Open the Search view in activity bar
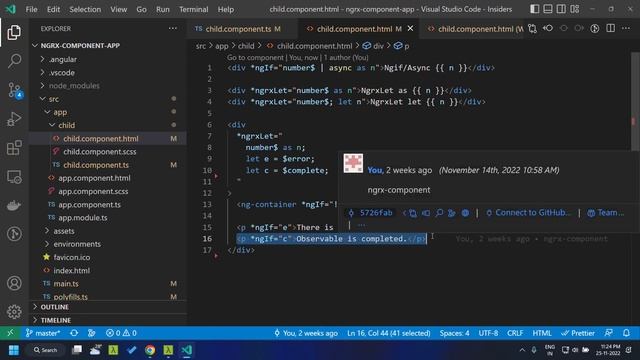This screenshot has height=360, width=640. 14,61
